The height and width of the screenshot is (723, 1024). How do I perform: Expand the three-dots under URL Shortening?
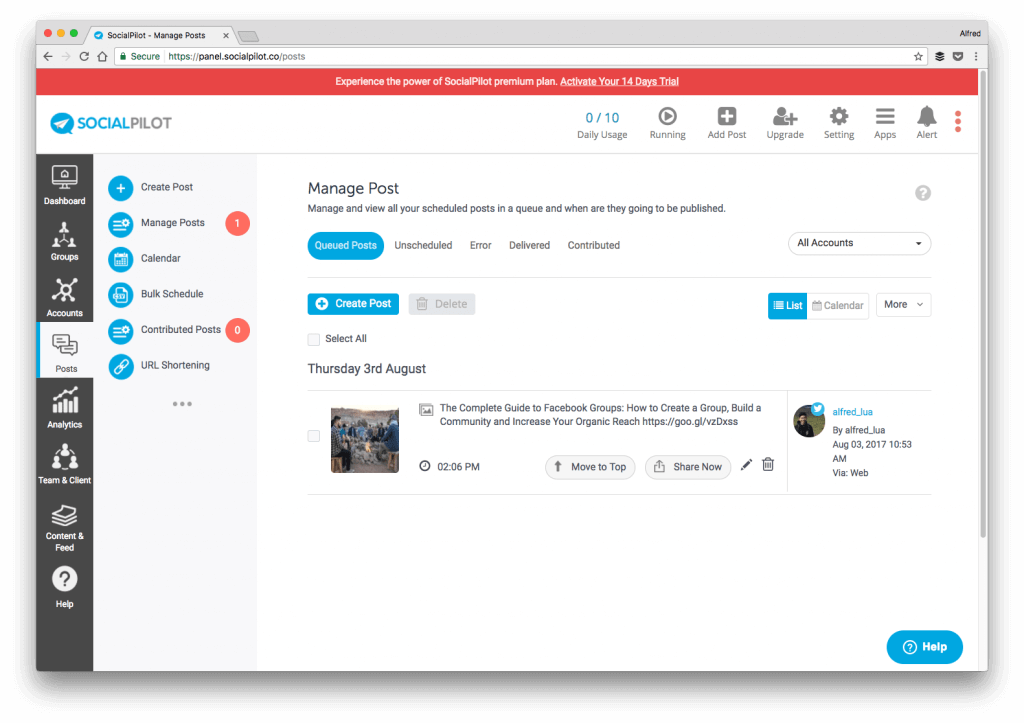[182, 404]
